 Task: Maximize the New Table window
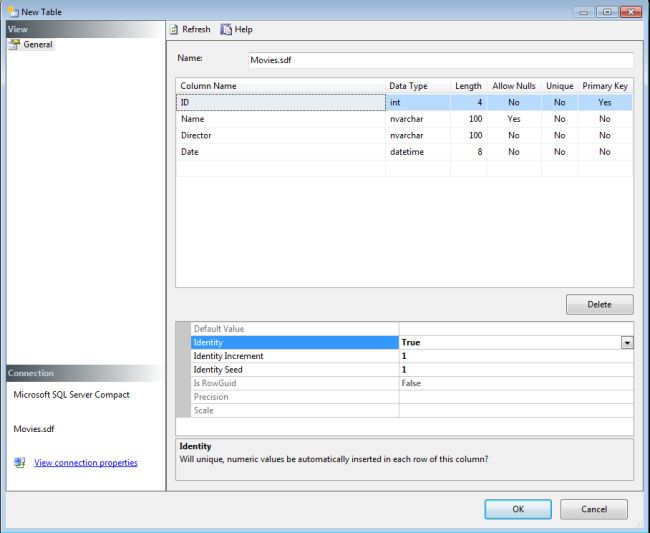[607, 12]
